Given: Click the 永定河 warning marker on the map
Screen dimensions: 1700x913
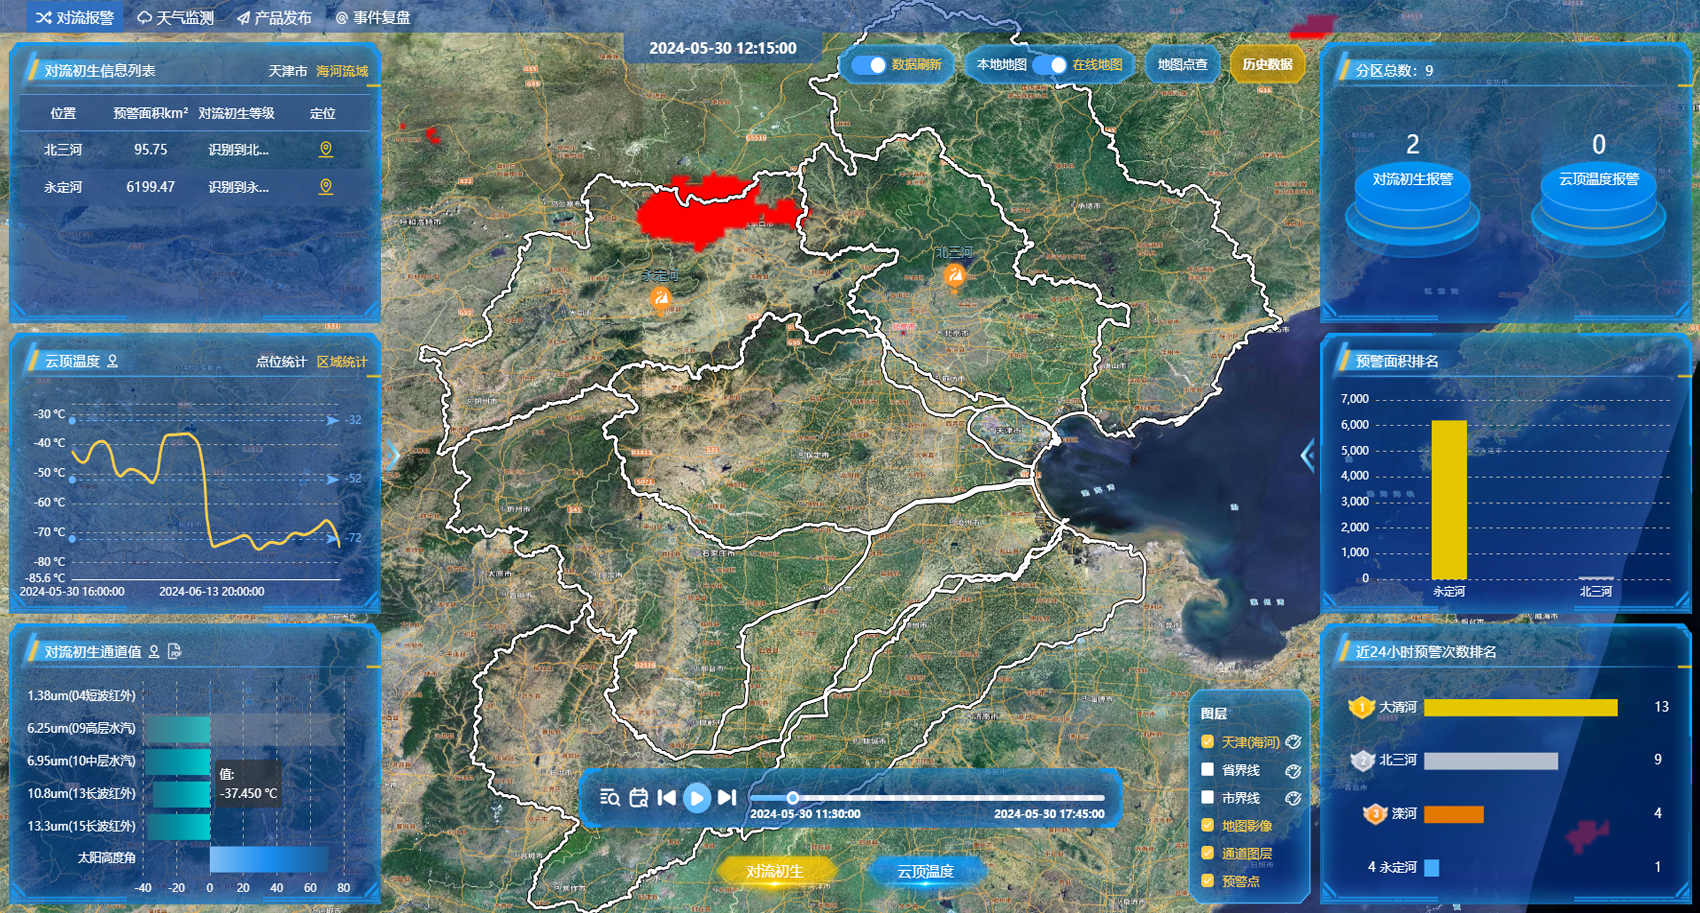Looking at the screenshot, I should coord(660,298).
